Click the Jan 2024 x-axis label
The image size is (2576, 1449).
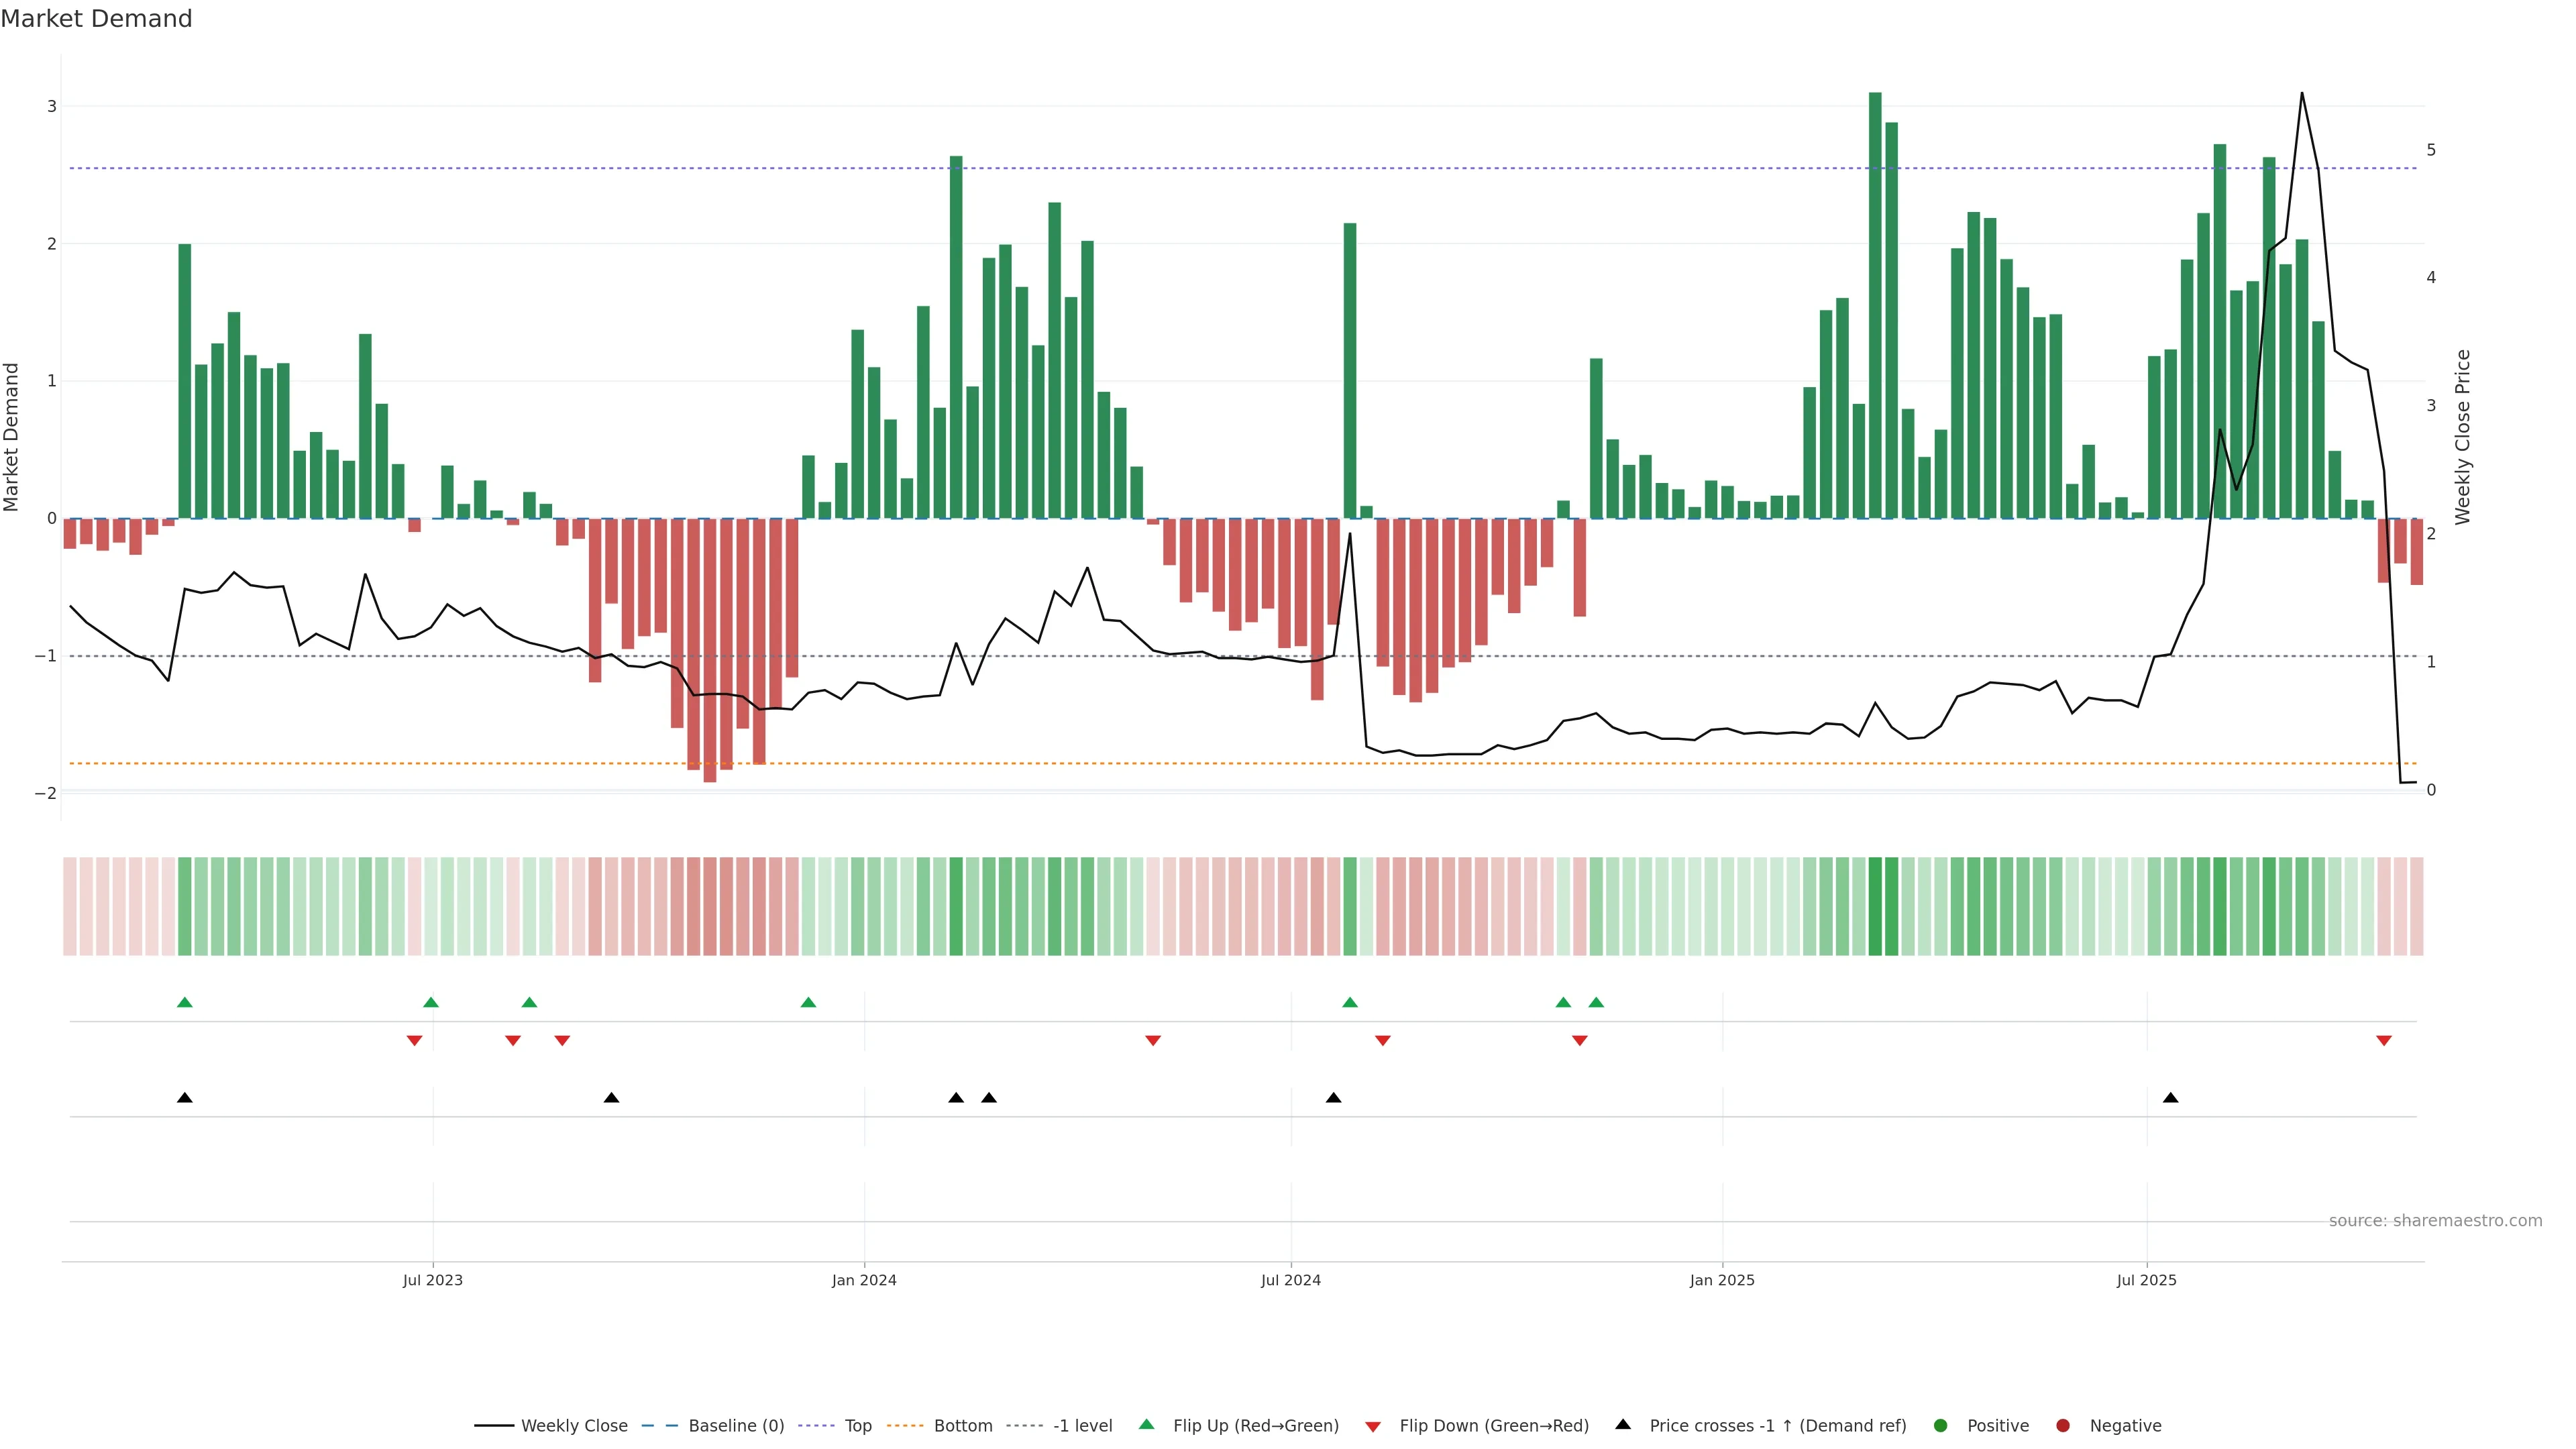tap(864, 1280)
